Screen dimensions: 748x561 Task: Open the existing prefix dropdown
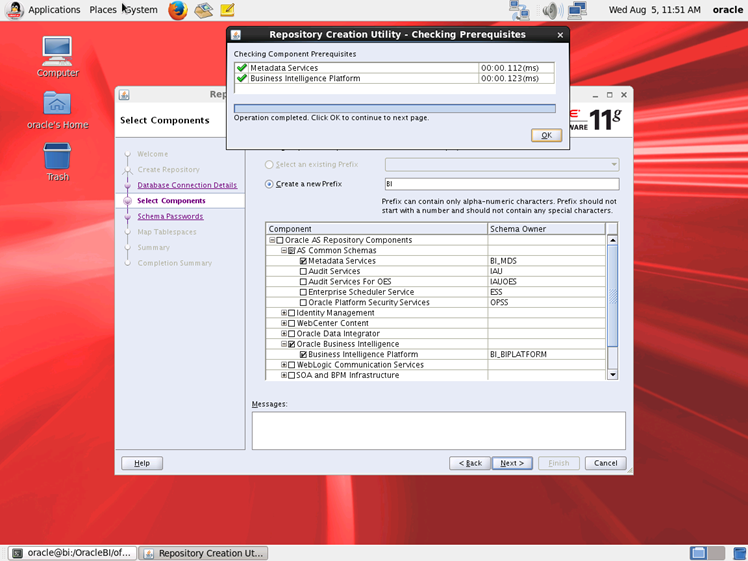pyautogui.click(x=502, y=165)
